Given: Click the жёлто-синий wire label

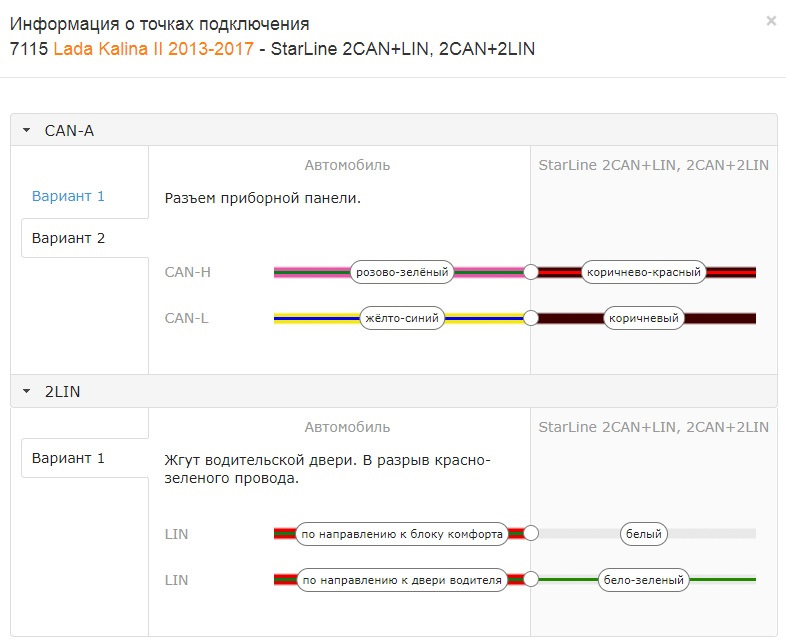Looking at the screenshot, I should point(402,318).
